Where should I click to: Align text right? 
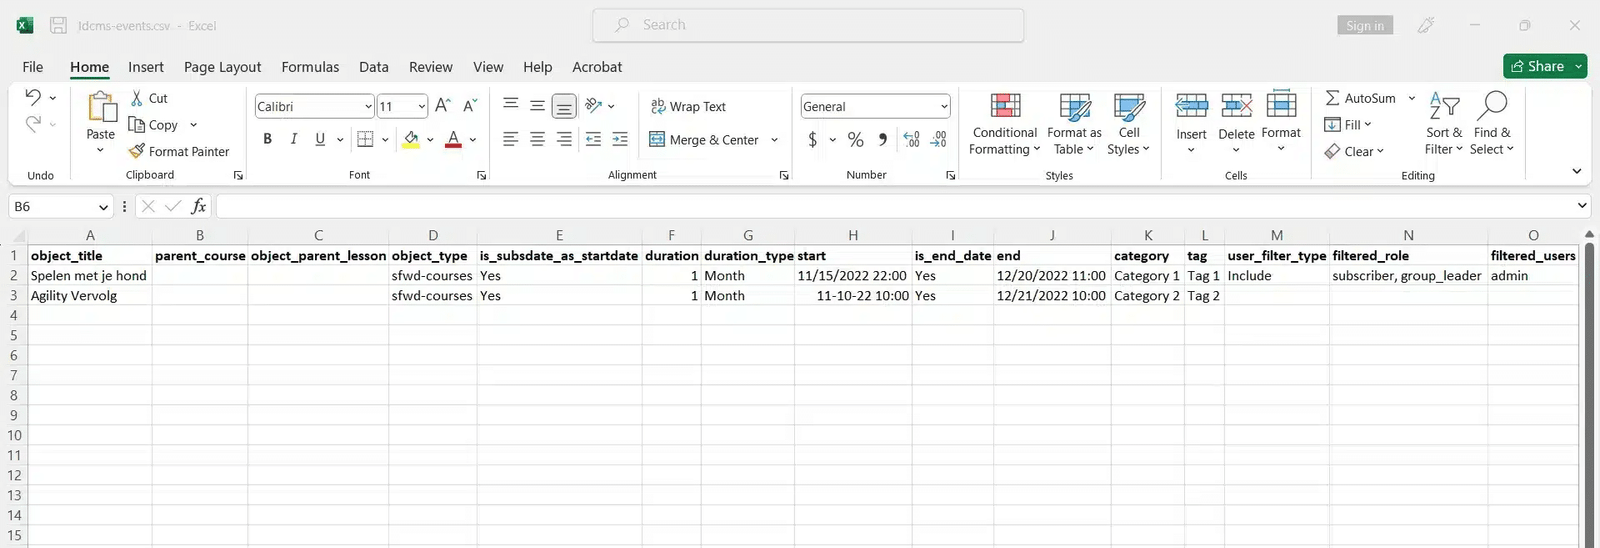[564, 139]
